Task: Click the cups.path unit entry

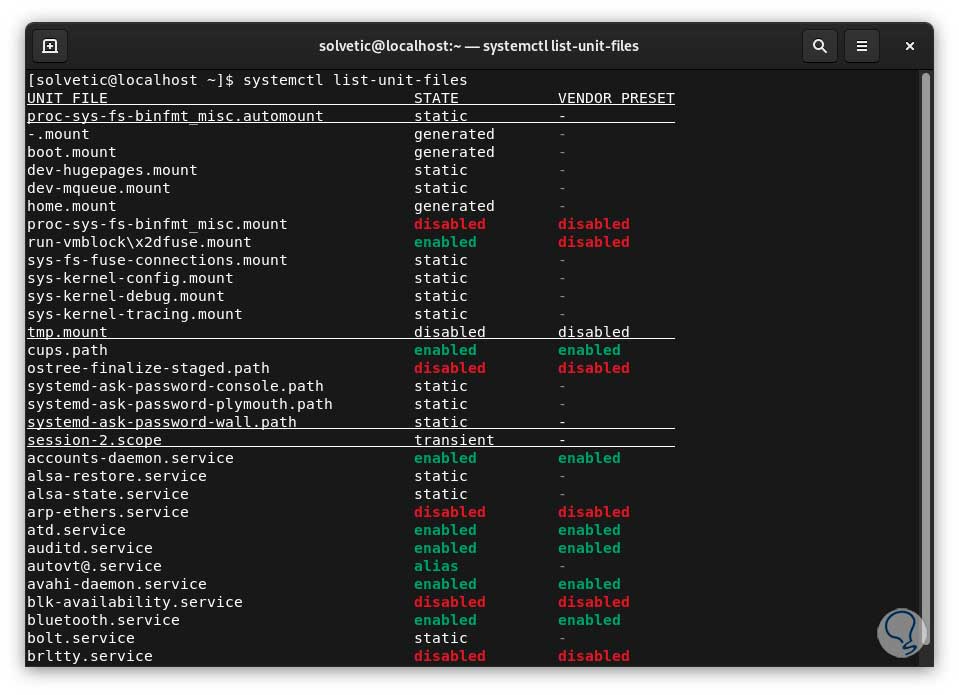Action: (67, 350)
